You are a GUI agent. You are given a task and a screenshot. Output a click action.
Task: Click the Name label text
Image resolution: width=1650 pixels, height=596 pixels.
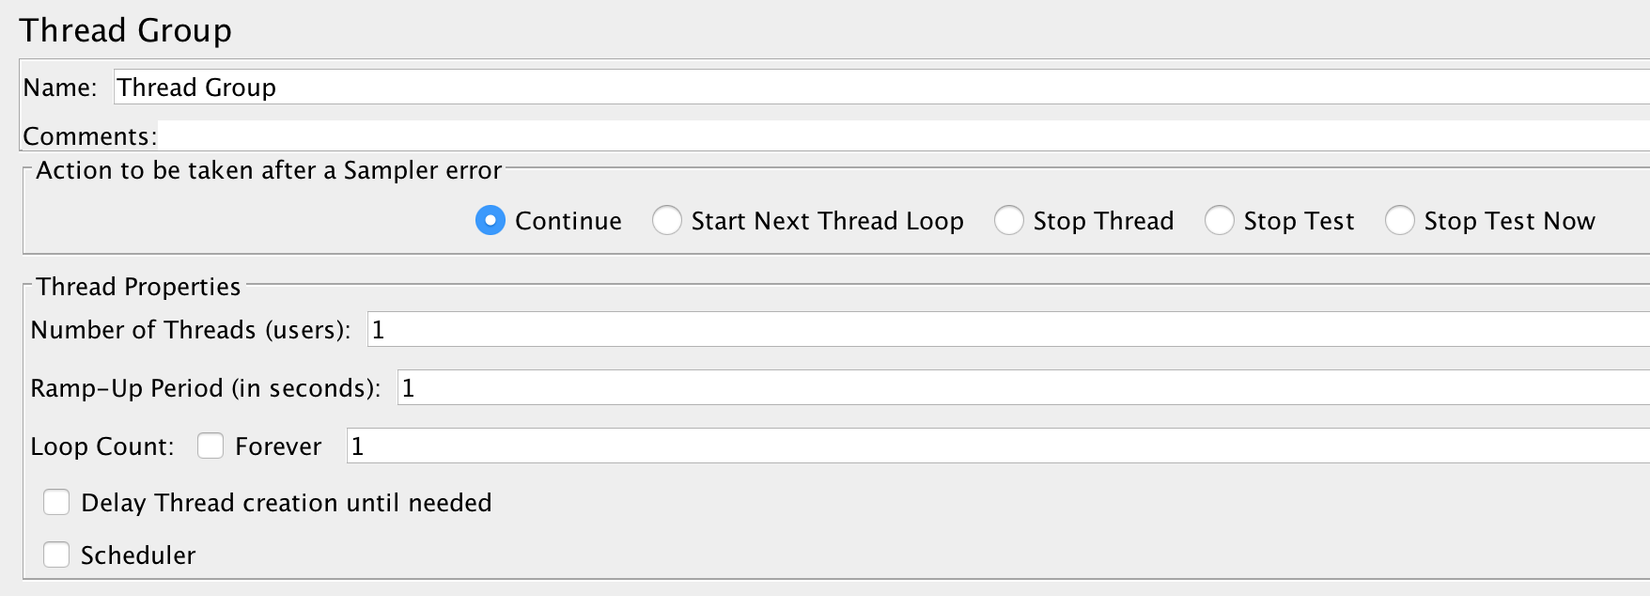click(x=60, y=88)
